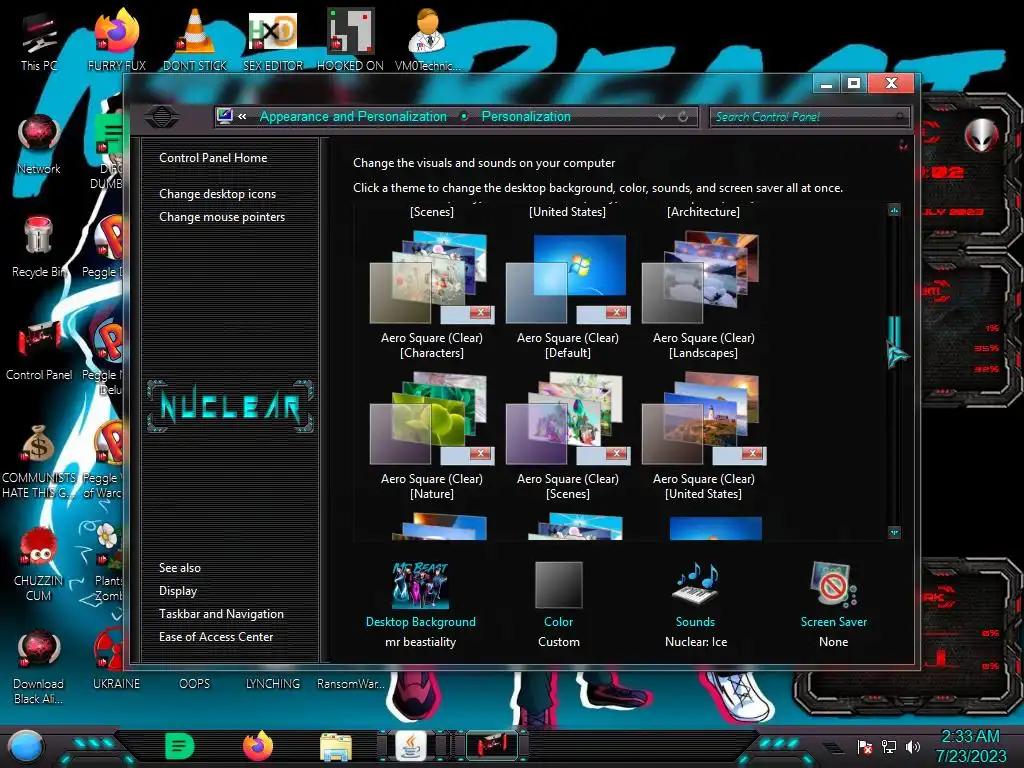Open Display under See also

pos(178,591)
